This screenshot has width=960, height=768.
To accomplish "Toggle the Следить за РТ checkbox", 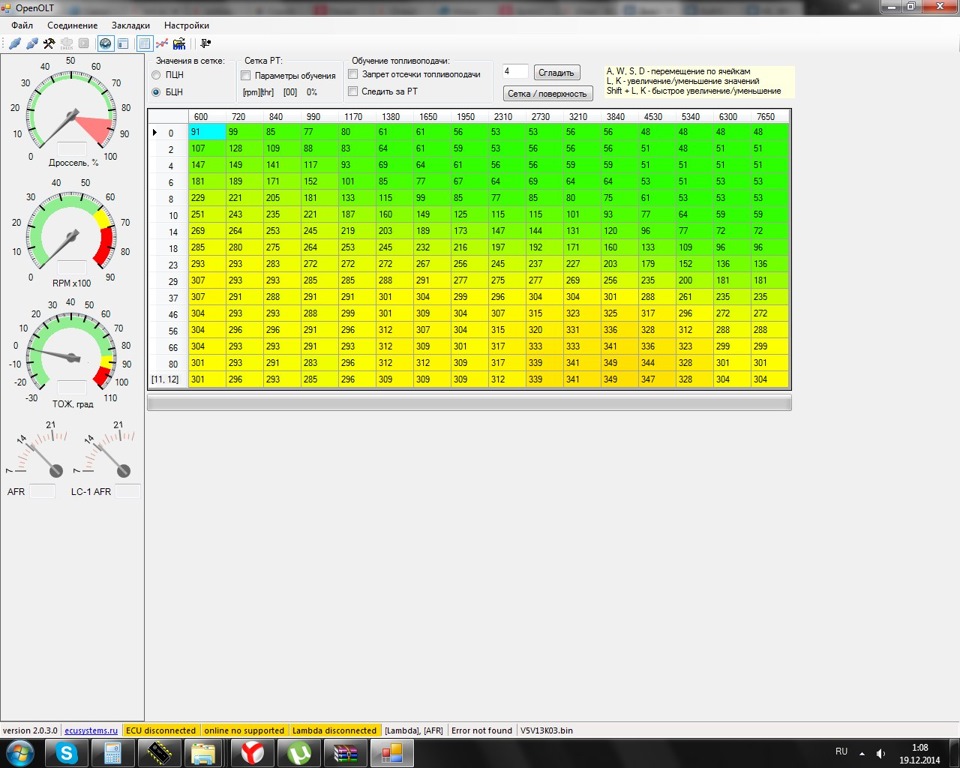I will click(x=353, y=92).
